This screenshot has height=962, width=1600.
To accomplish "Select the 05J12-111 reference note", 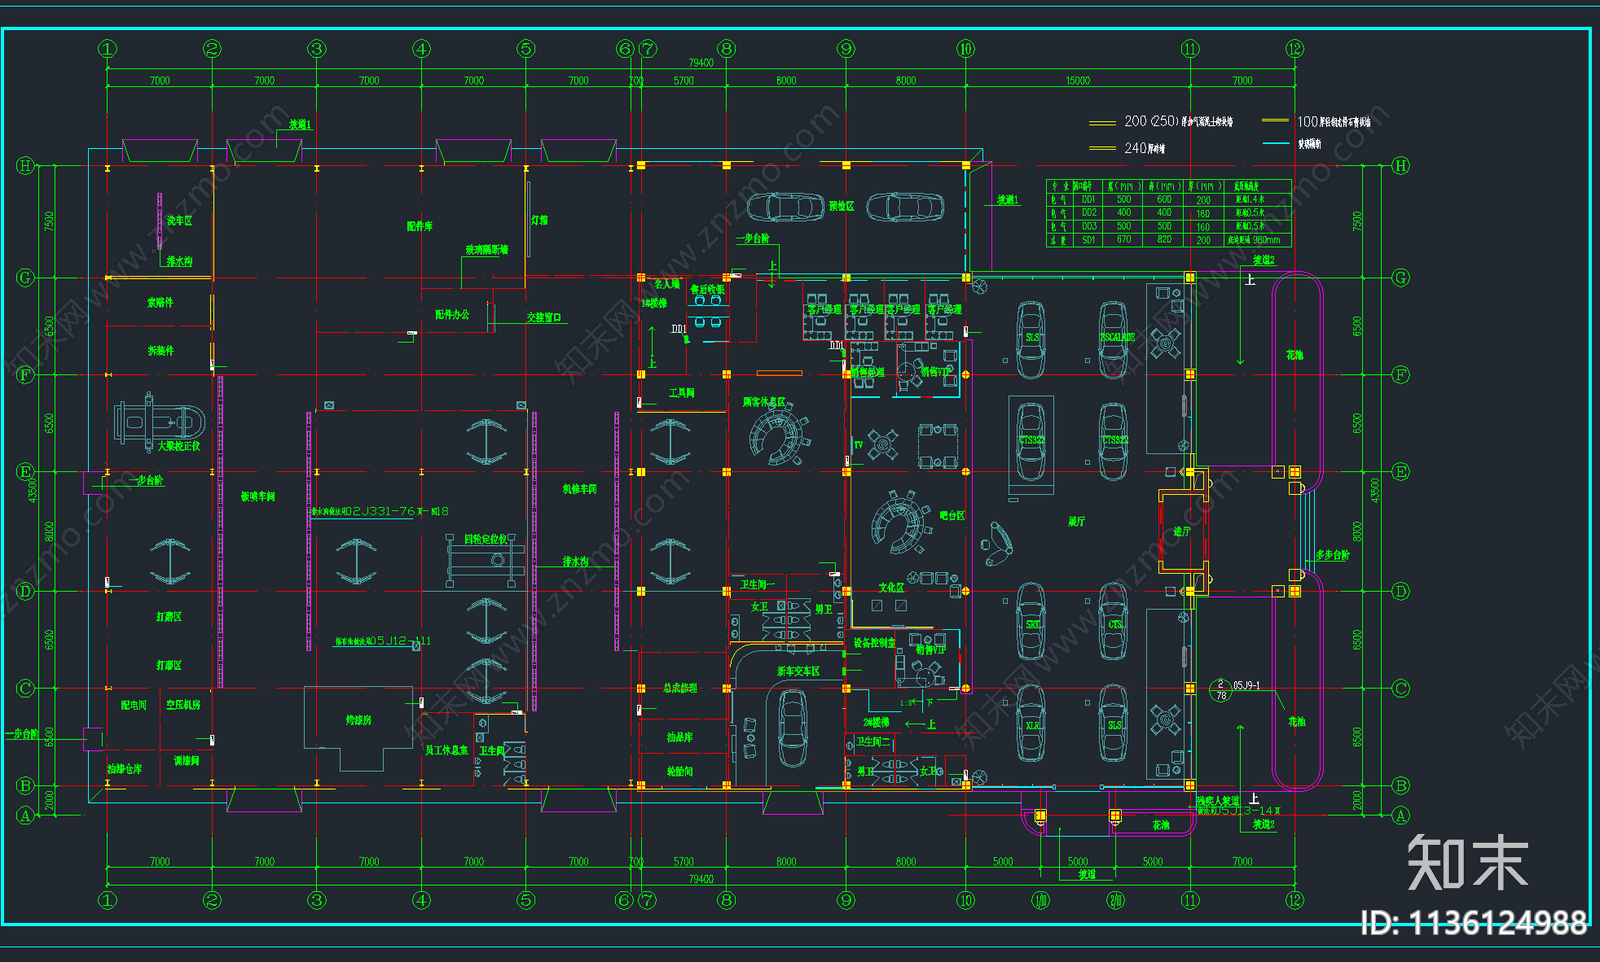I will pos(383,641).
